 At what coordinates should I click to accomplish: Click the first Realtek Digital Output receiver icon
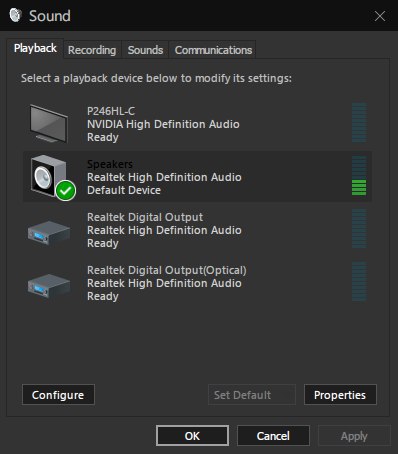[x=49, y=232]
